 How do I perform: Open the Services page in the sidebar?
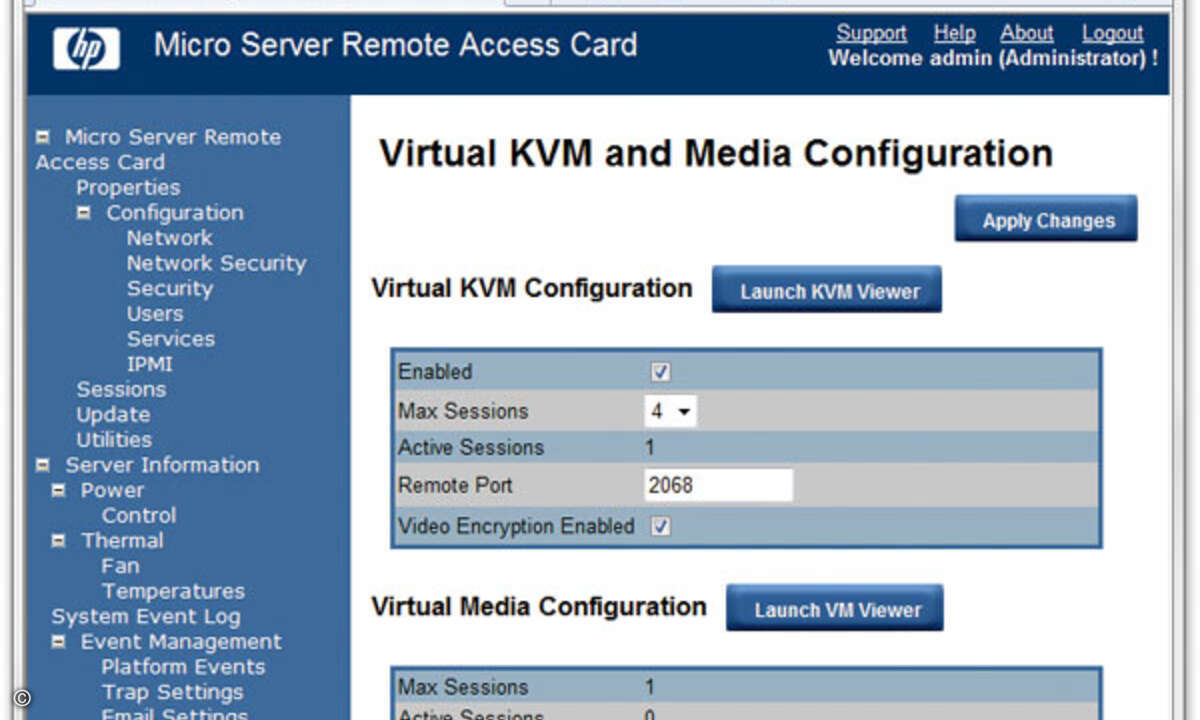click(170, 339)
